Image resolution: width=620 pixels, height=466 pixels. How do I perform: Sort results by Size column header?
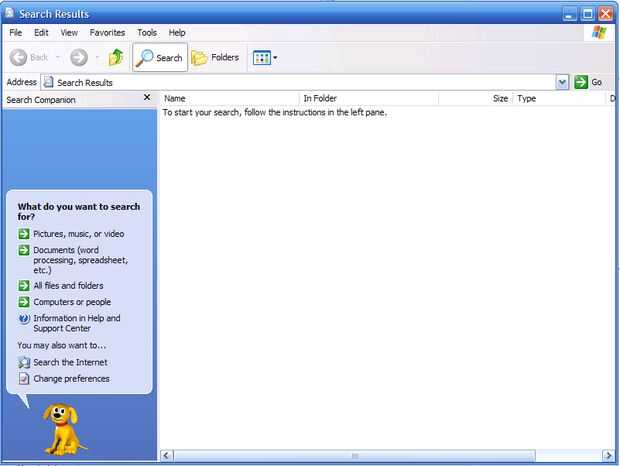tap(476, 98)
